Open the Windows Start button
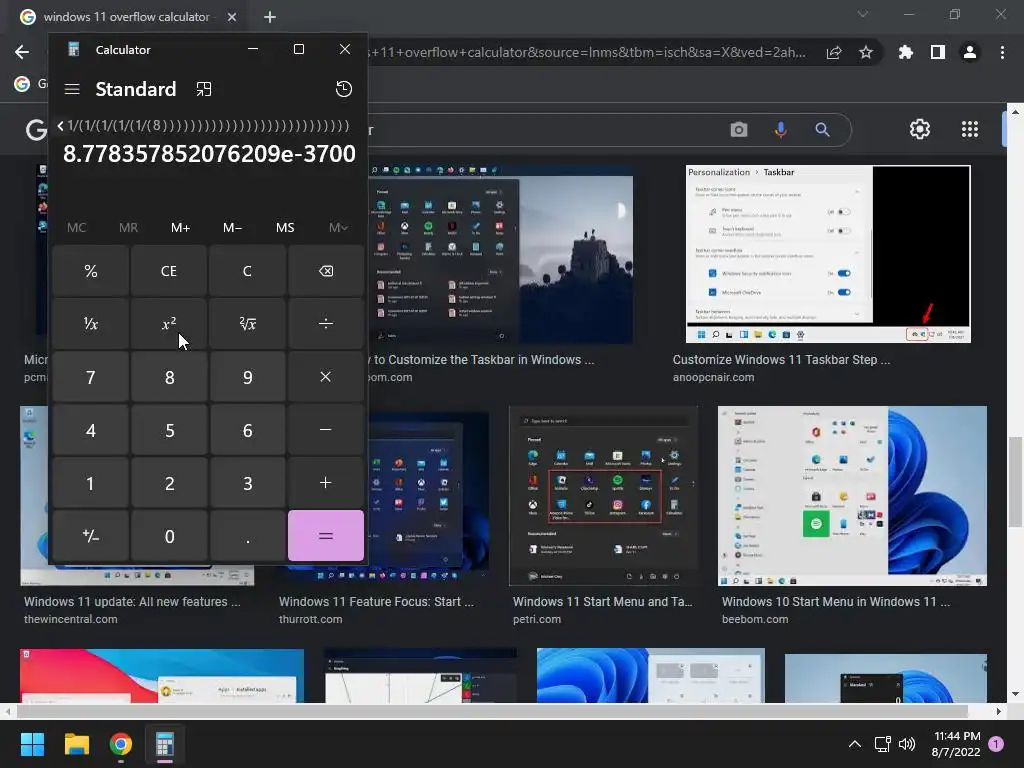This screenshot has height=768, width=1024. pyautogui.click(x=32, y=744)
